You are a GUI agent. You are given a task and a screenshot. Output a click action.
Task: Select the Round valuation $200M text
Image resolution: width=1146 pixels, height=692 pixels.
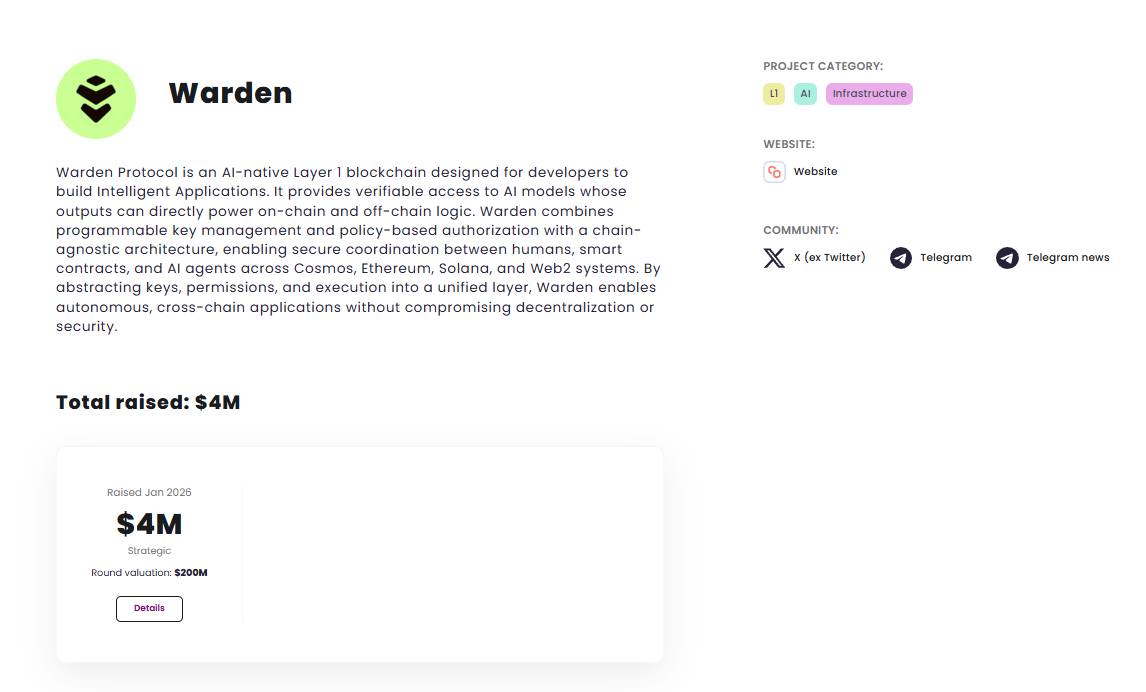click(149, 572)
